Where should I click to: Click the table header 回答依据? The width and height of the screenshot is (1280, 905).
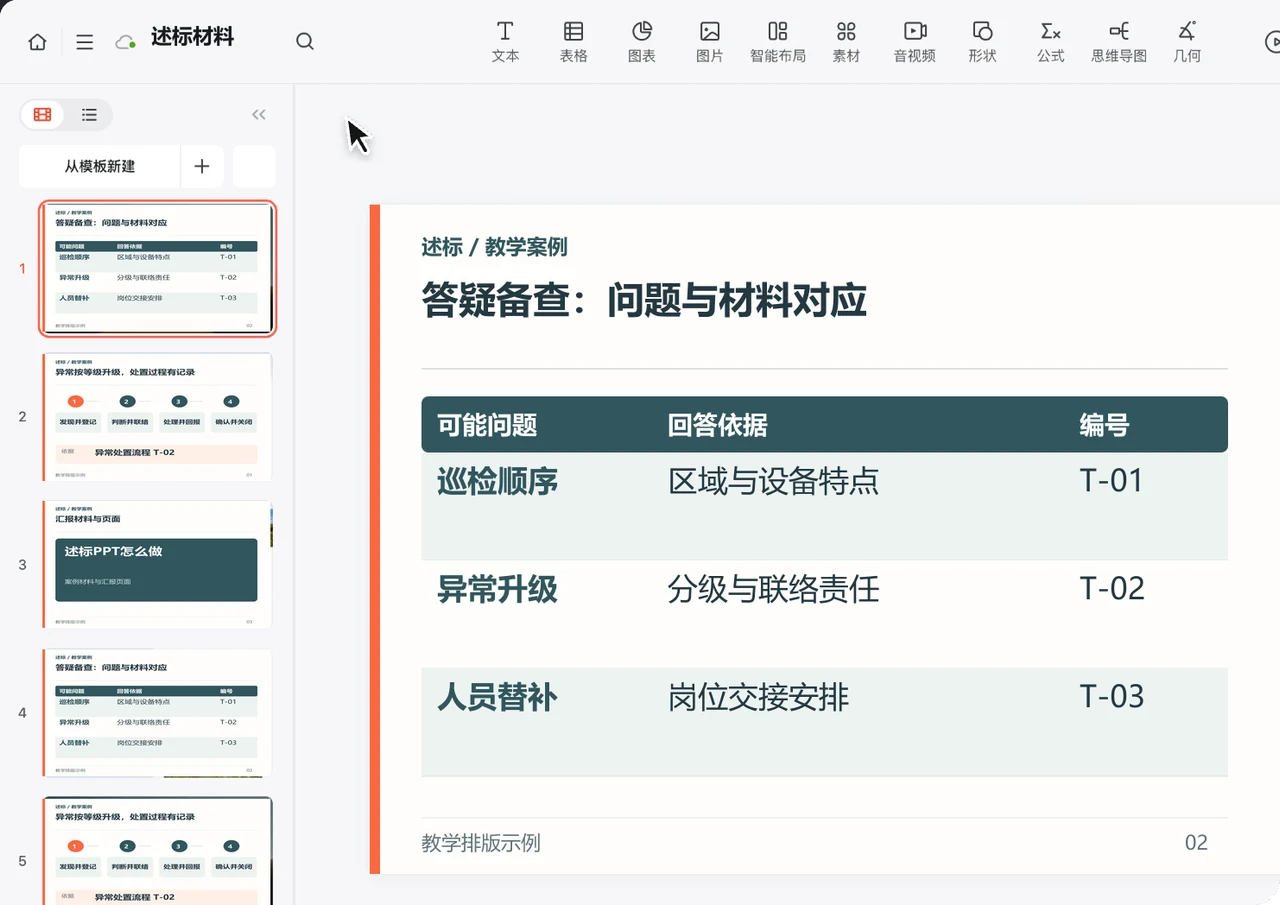coord(718,425)
